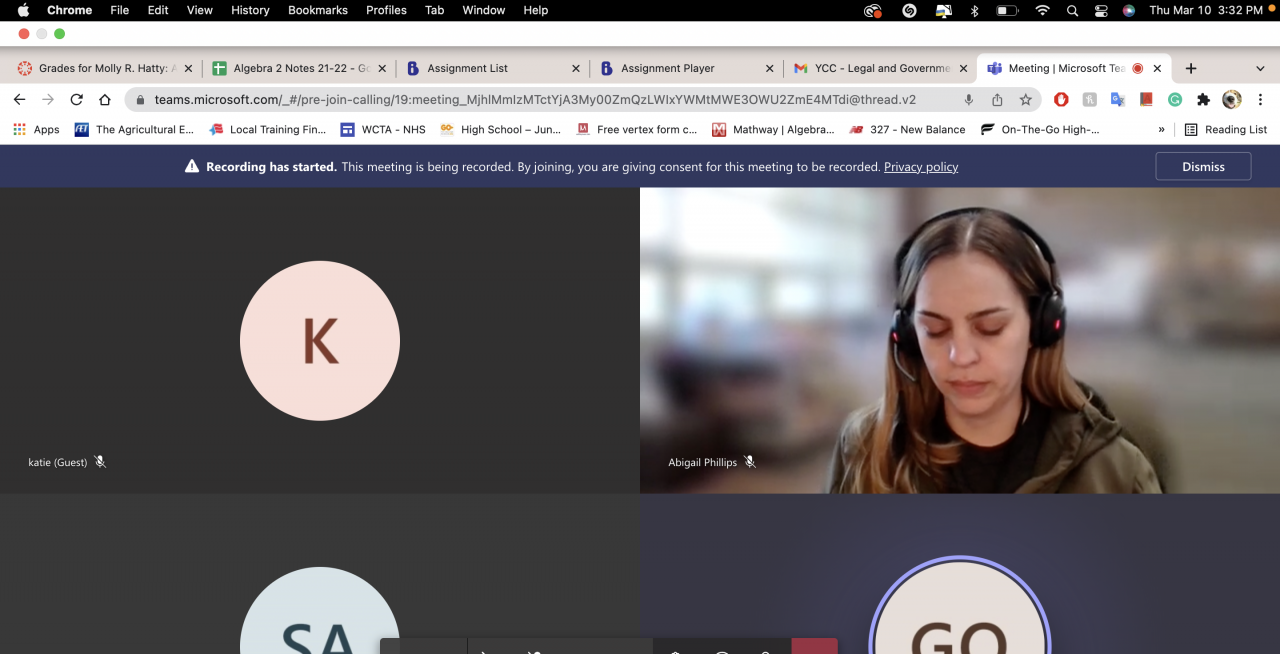Screen dimensions: 1280x654
Task: Click katie (Guest) muted microphone icon
Action: 100,462
